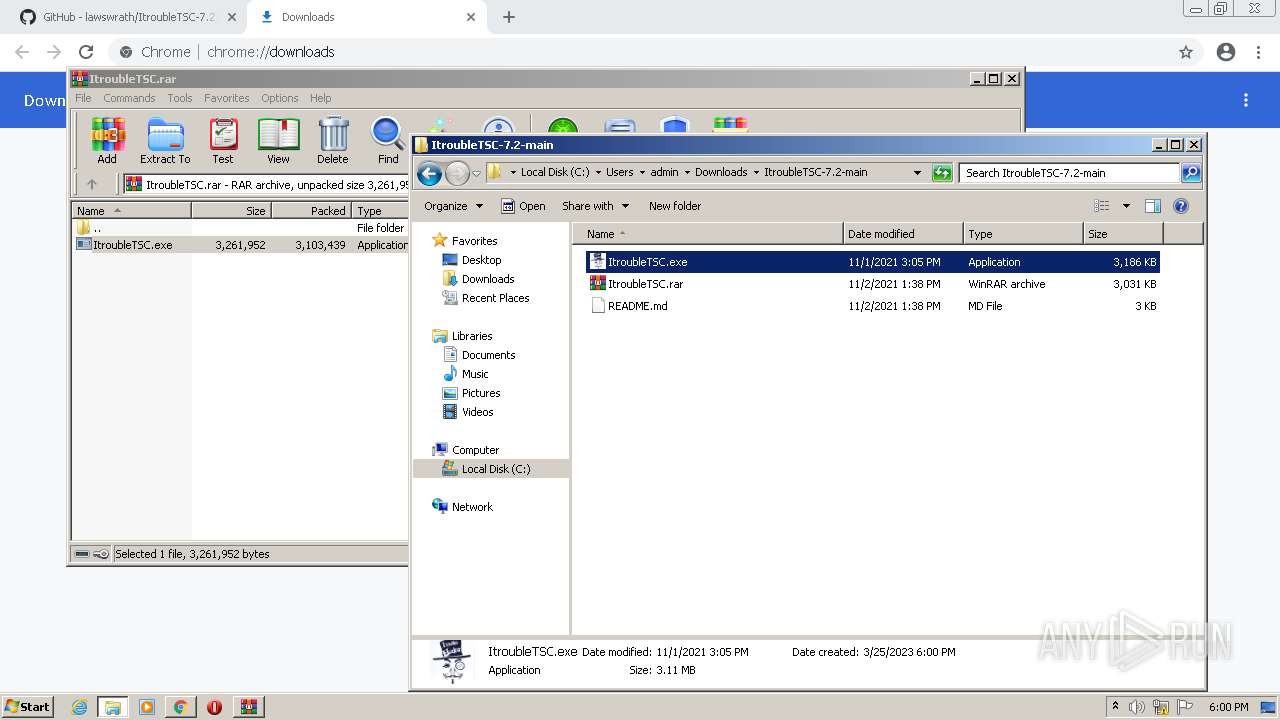
Task: Open the Favorites menu in WinRAR
Action: (227, 98)
